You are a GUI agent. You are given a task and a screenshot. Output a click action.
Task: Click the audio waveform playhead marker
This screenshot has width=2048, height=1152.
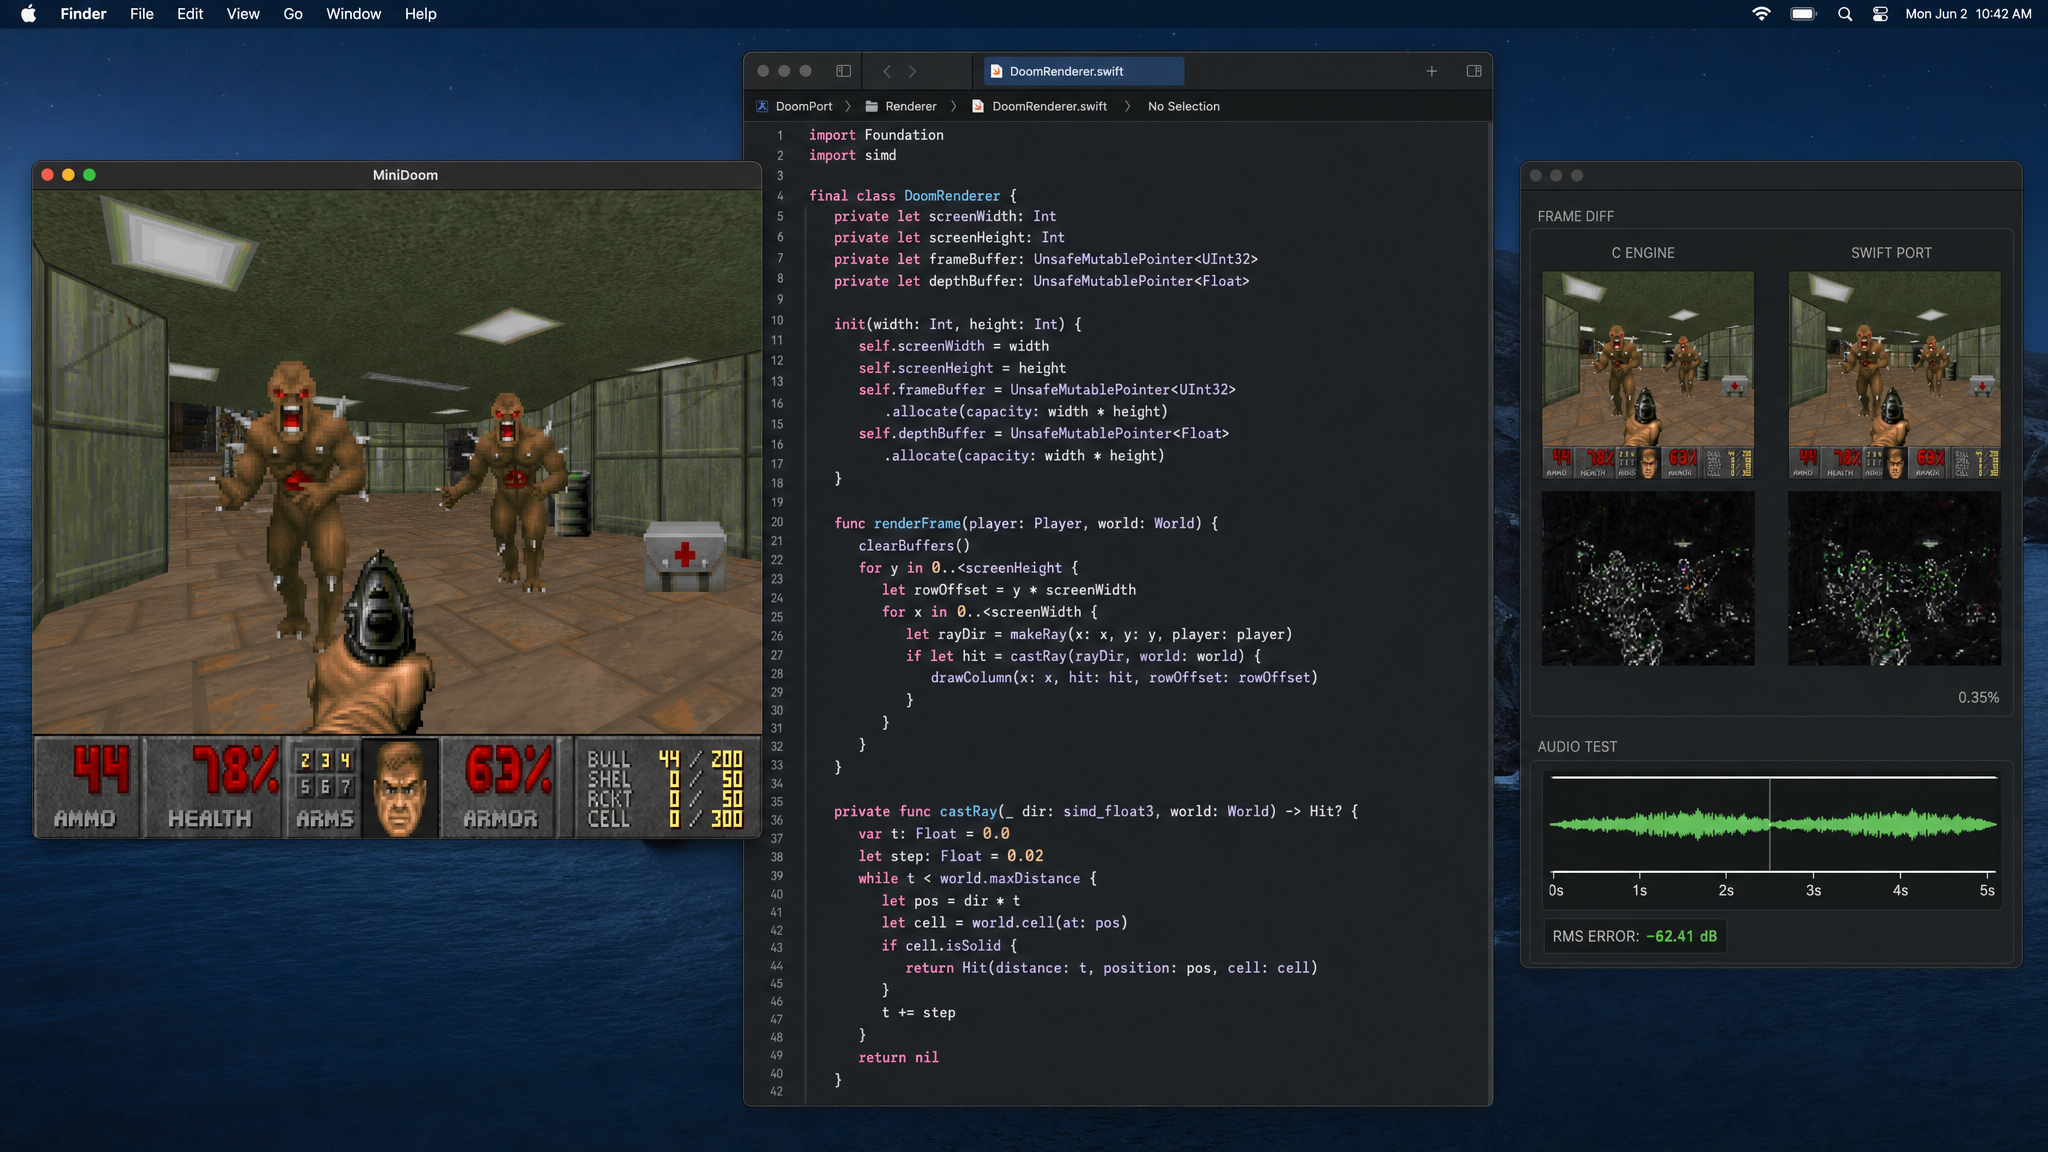click(1769, 825)
